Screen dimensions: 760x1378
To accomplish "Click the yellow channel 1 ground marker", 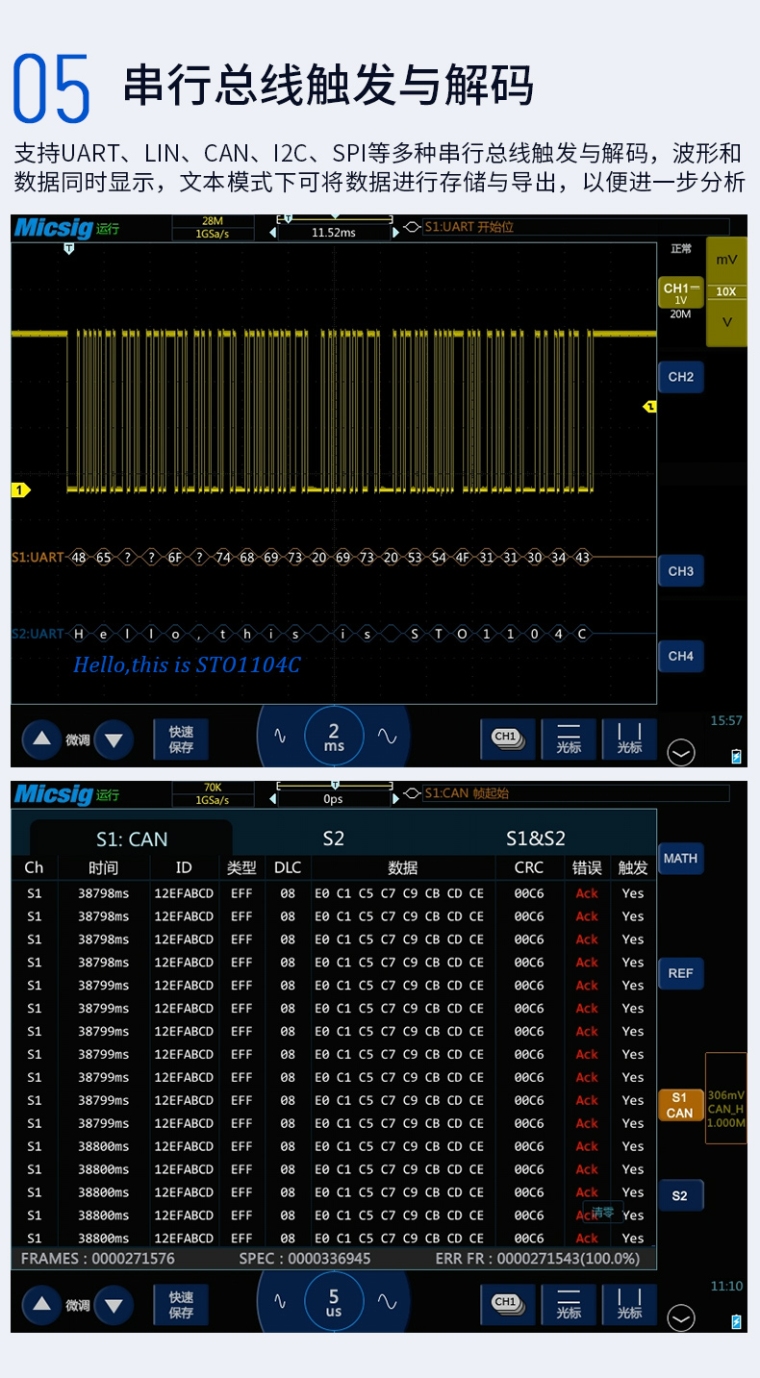I will tap(20, 490).
